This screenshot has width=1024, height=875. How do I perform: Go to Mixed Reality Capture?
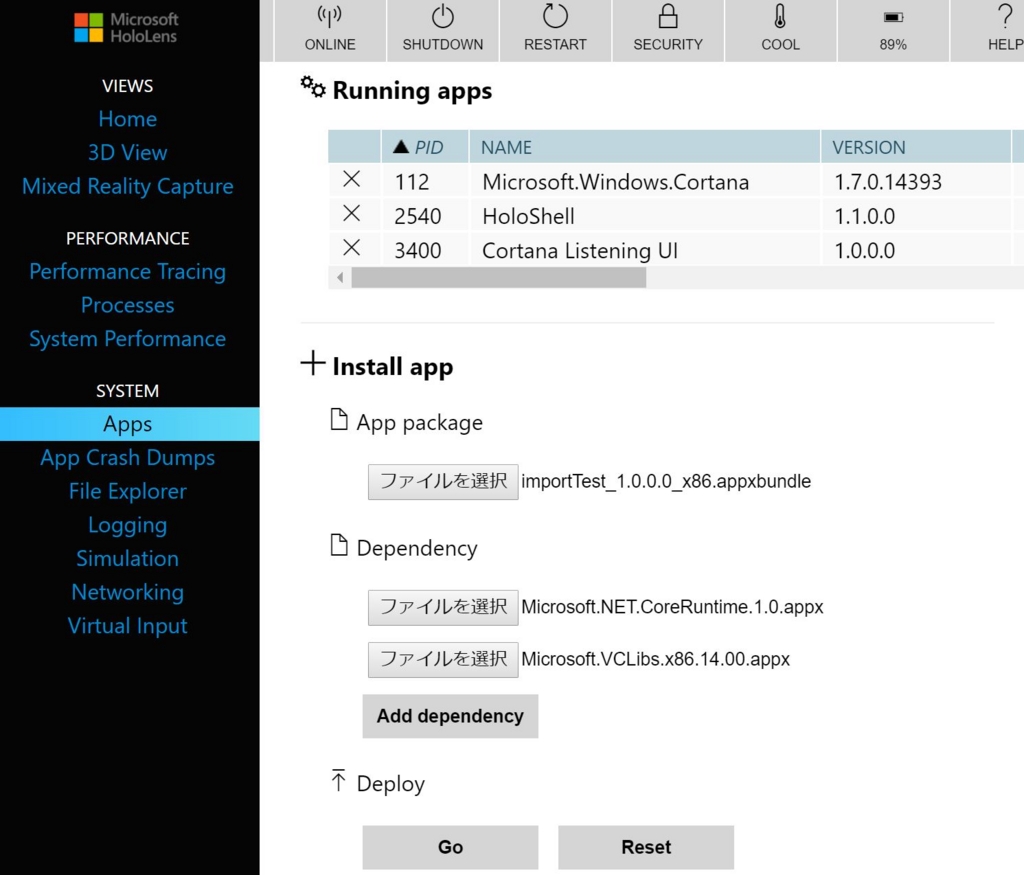point(128,187)
